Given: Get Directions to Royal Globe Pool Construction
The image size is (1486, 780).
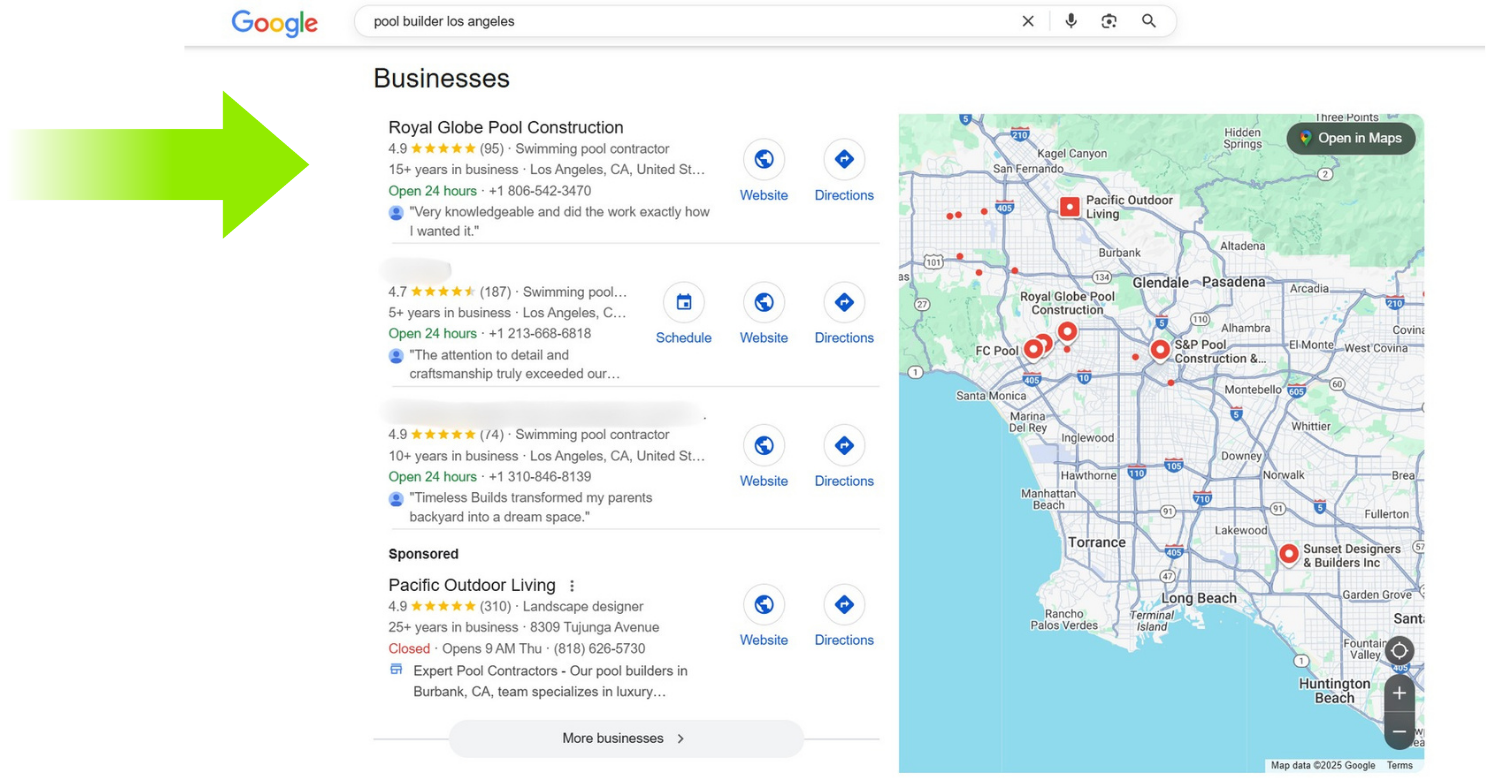Looking at the screenshot, I should tap(844, 172).
